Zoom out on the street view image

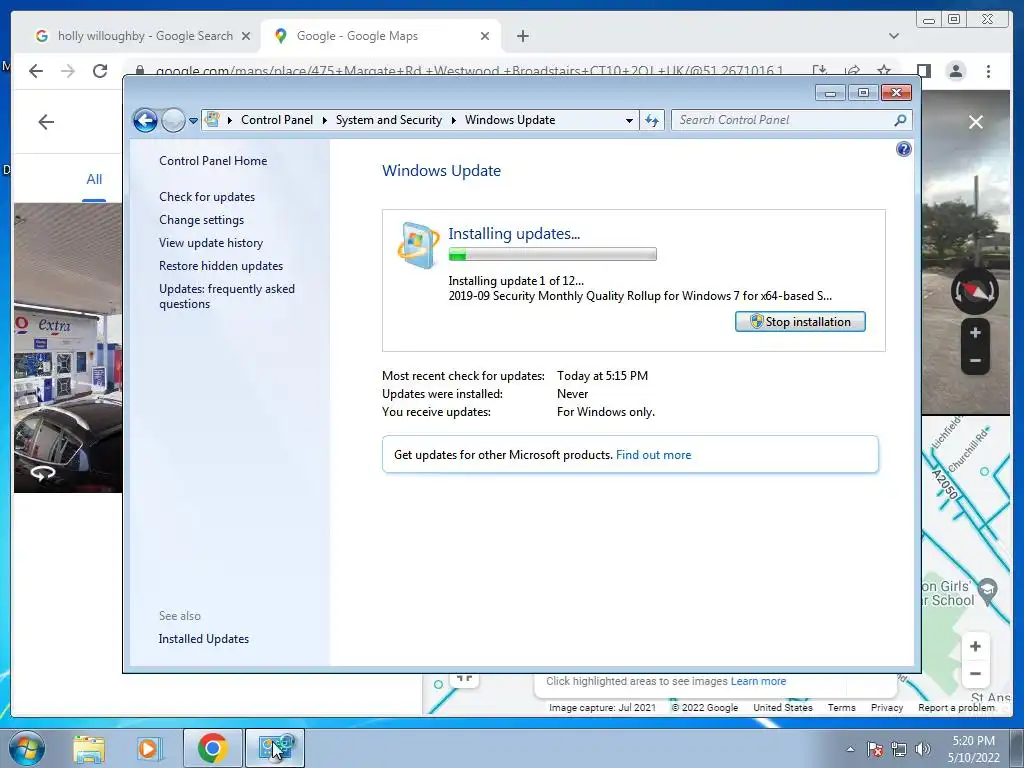point(975,360)
